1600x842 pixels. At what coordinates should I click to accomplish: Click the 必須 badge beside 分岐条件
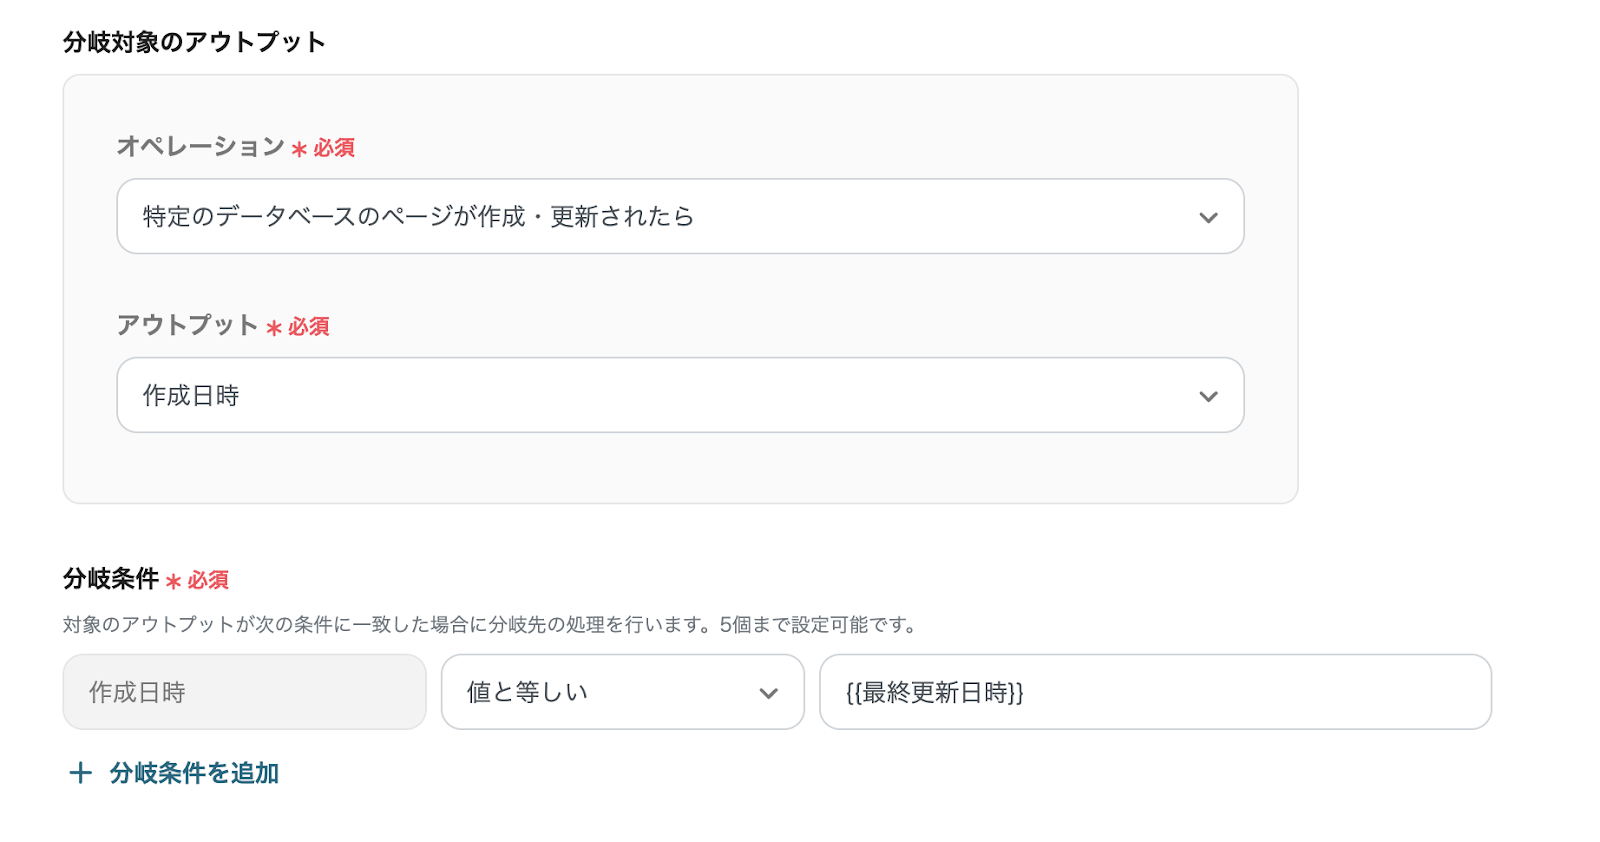[x=208, y=580]
